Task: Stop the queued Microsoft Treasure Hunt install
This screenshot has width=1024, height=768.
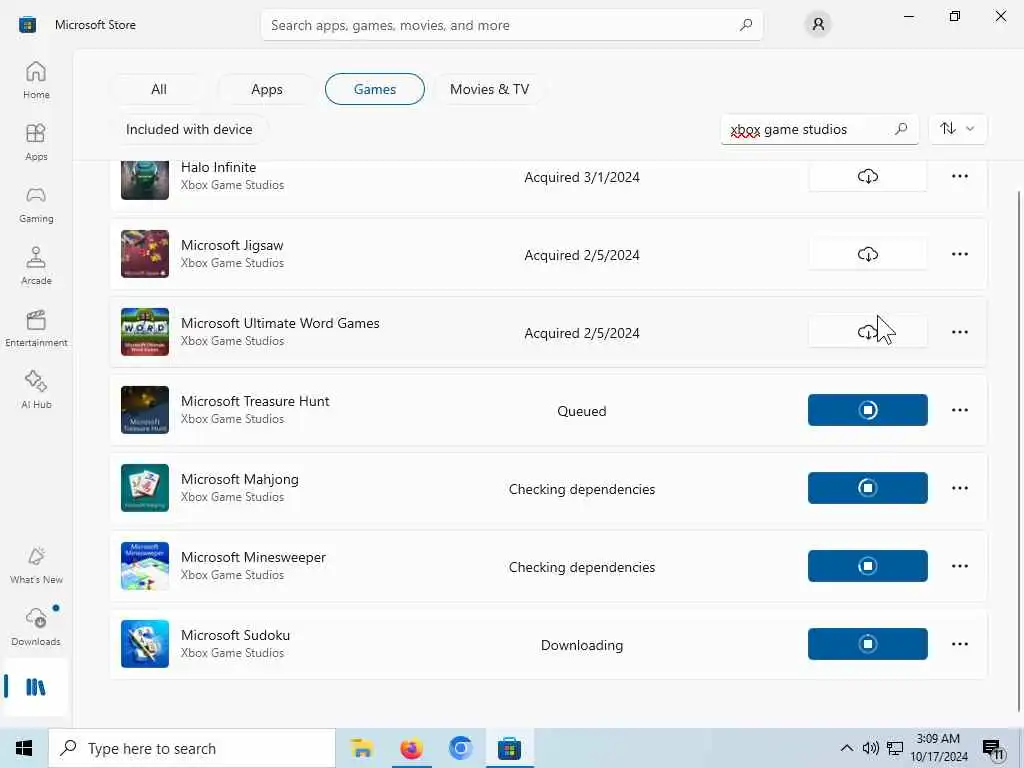Action: point(867,410)
